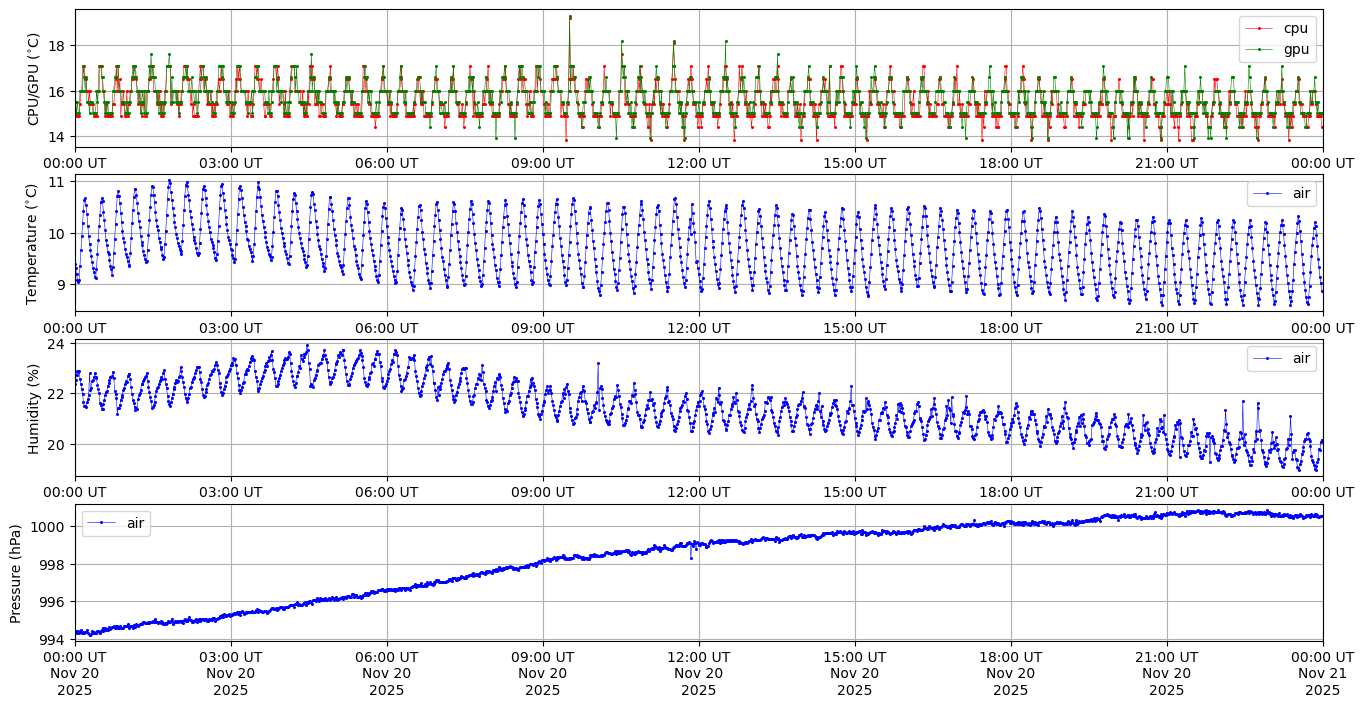The width and height of the screenshot is (1364, 707).
Task: Click the 11 tick on the temperature axis
Action: tap(58, 182)
